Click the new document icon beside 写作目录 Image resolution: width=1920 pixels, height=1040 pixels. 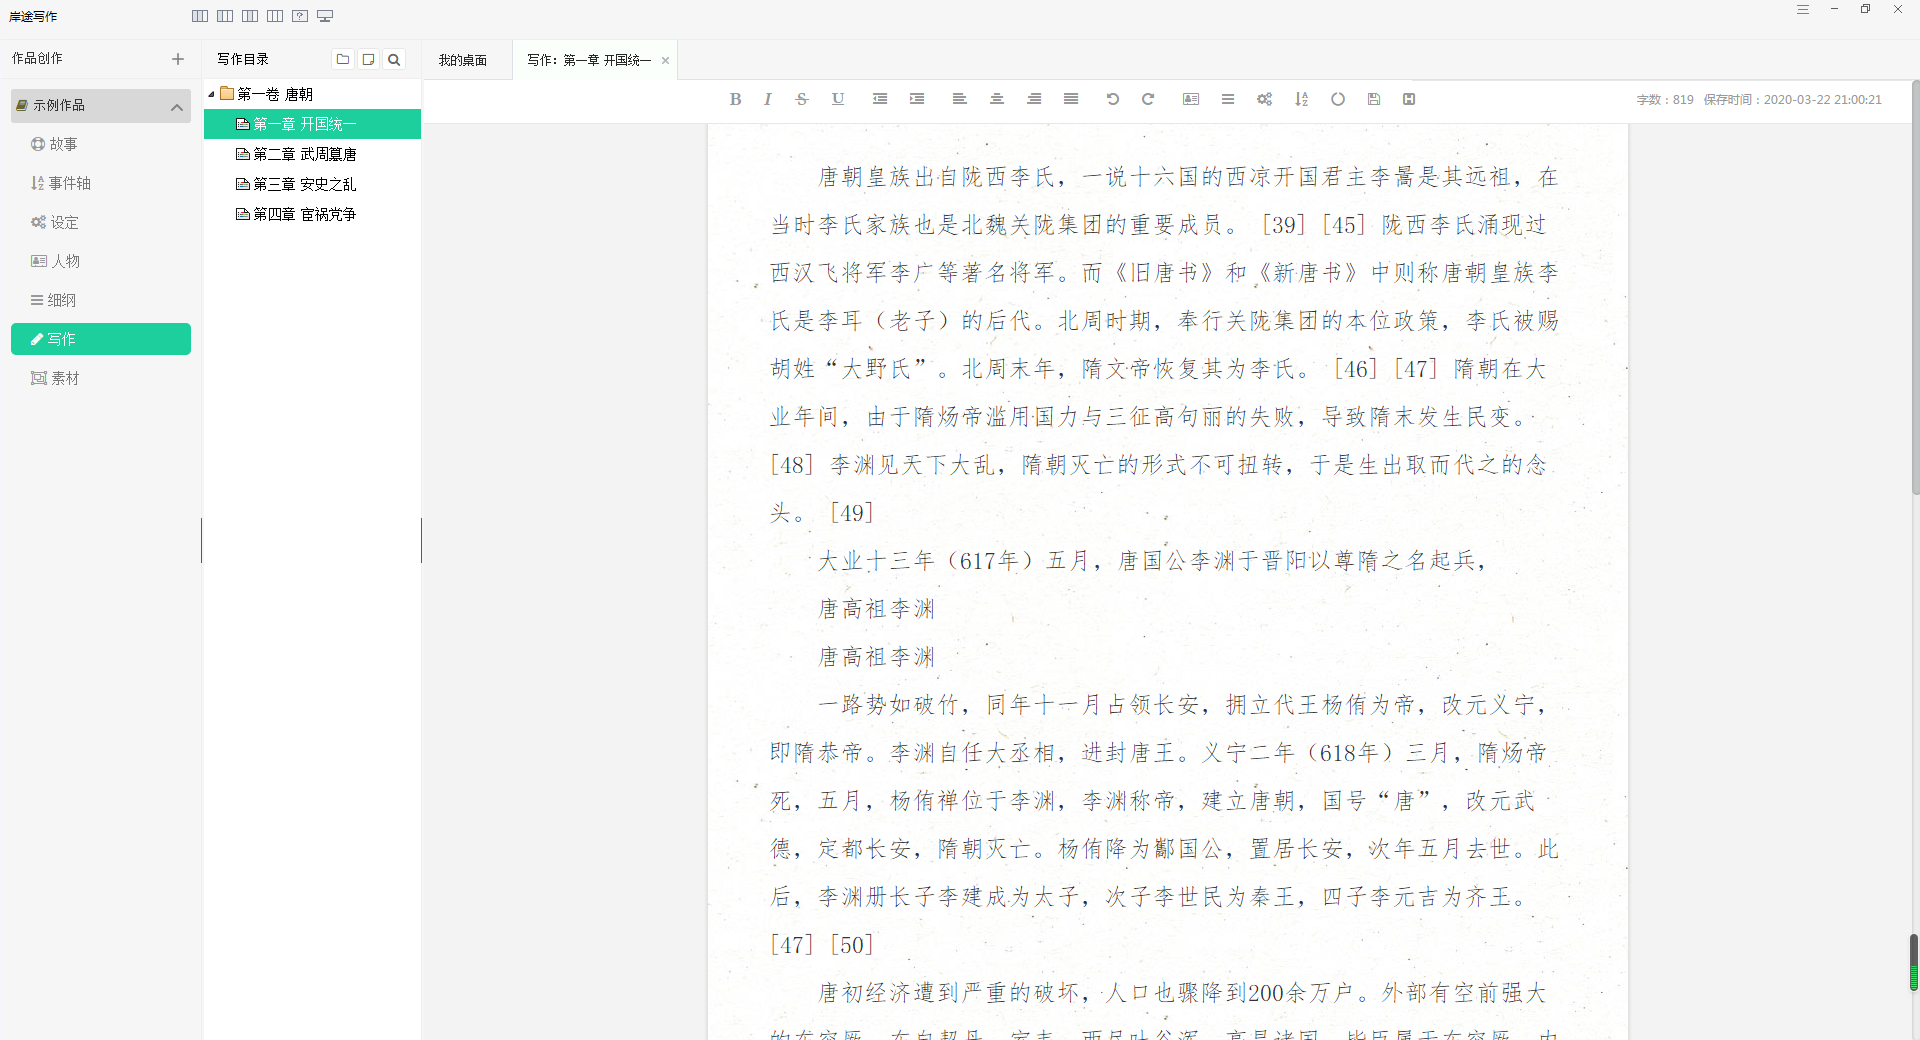pyautogui.click(x=368, y=59)
